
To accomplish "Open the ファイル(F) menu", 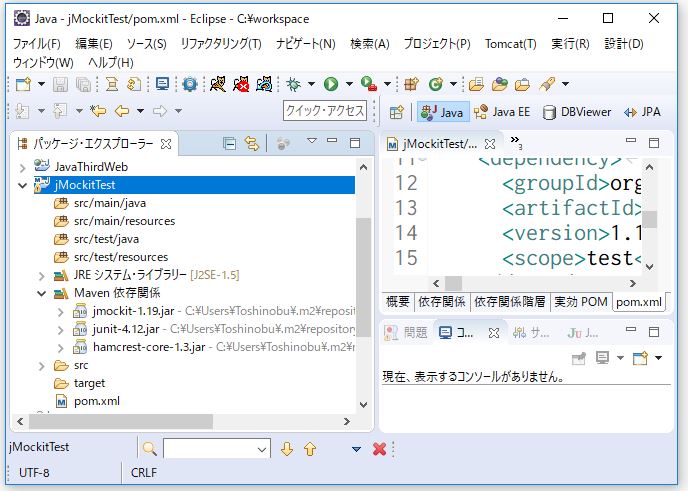I will point(36,44).
